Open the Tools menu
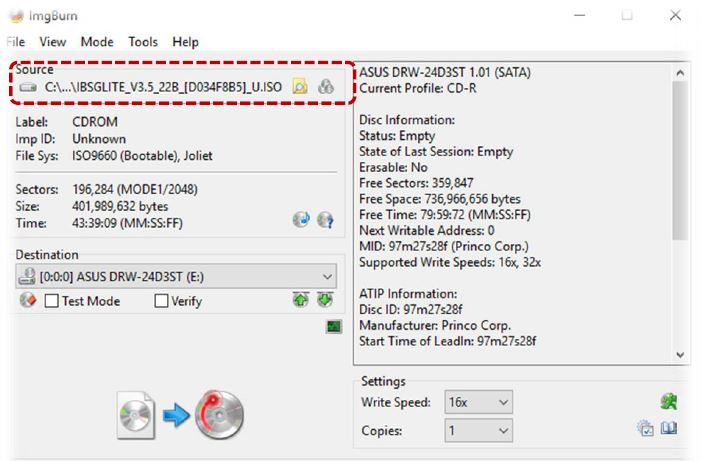 point(143,42)
